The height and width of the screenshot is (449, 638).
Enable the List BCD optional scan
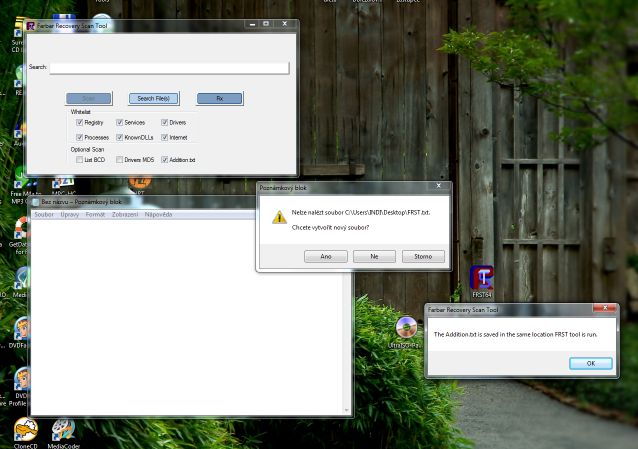[80, 160]
